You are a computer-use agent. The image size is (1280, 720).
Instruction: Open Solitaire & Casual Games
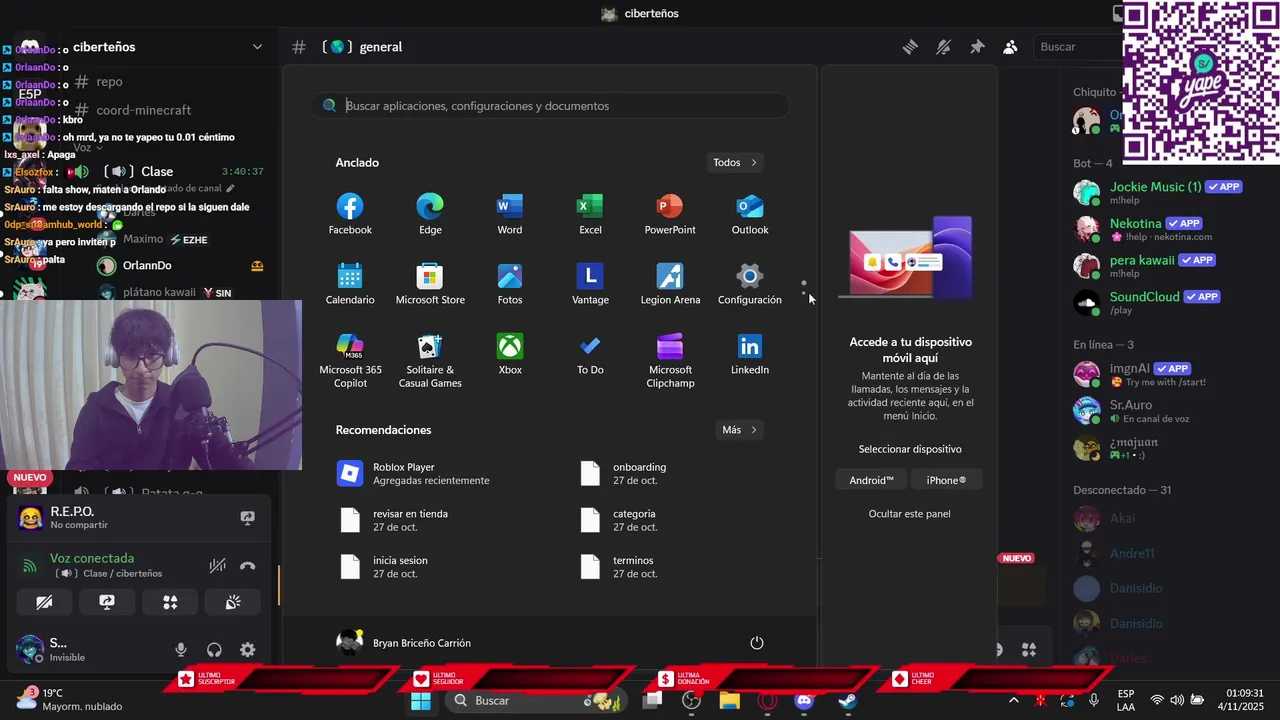tap(430, 361)
